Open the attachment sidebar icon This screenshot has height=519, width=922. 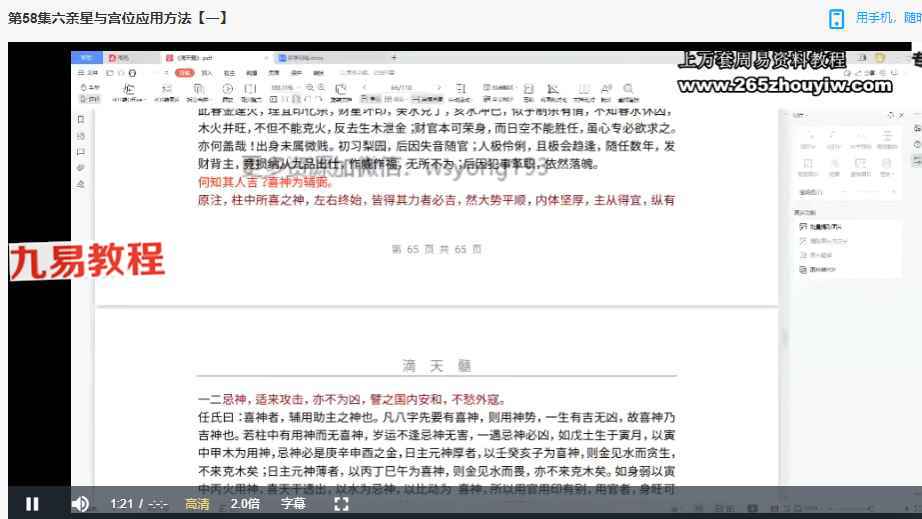pos(81,168)
